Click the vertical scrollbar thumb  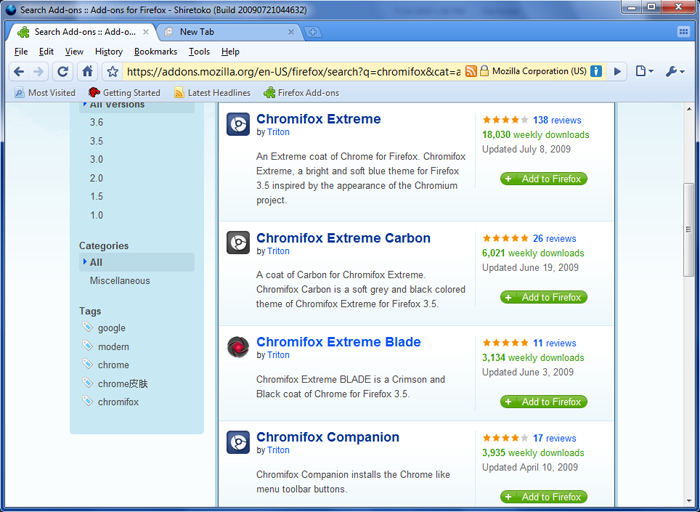pyautogui.click(x=688, y=229)
